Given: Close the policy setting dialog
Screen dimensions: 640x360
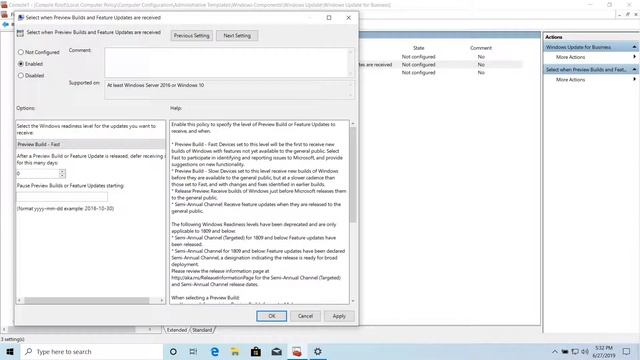Looking at the screenshot, I should 349,18.
